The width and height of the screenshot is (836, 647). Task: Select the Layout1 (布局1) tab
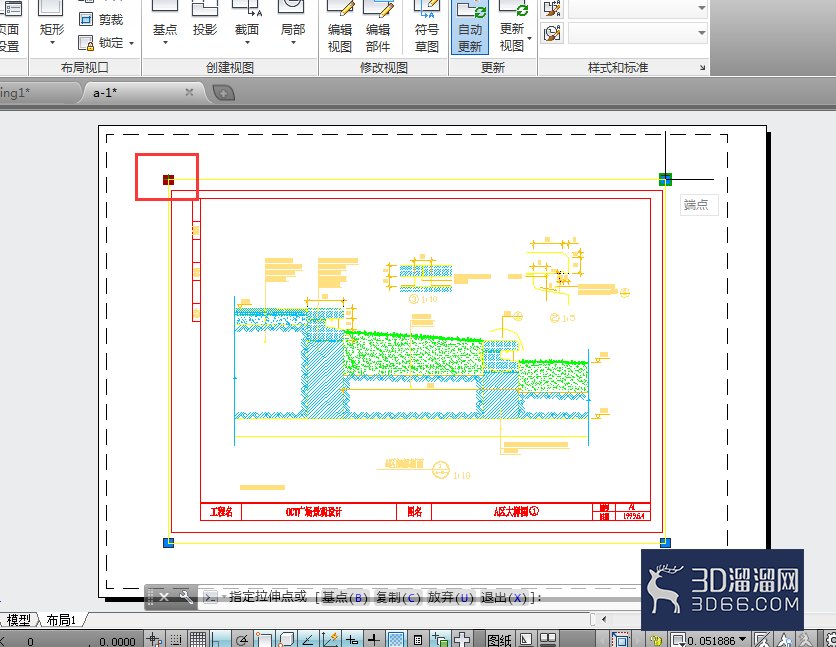tap(61, 620)
